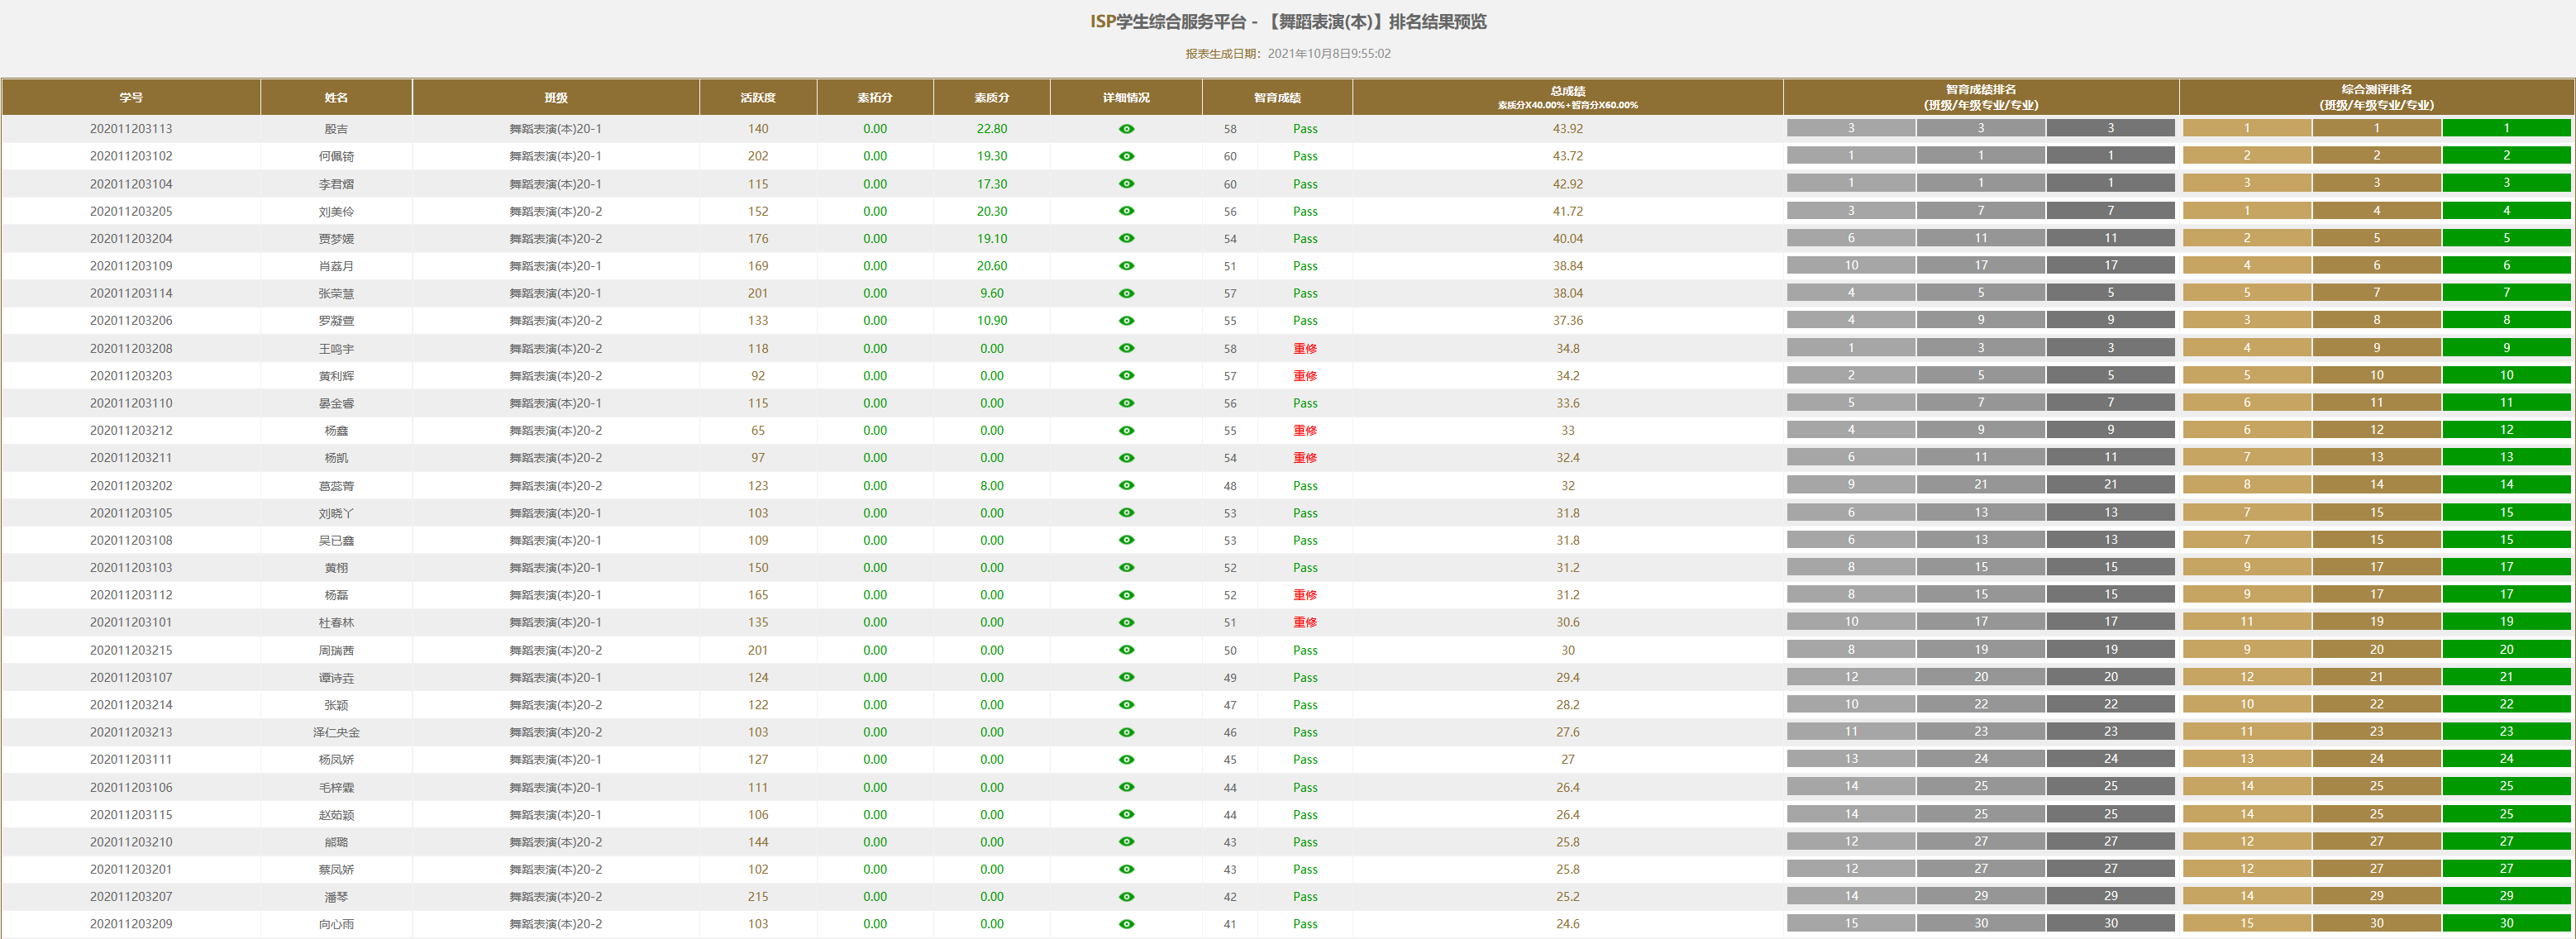The height and width of the screenshot is (939, 2576).
Task: Click green overall rank 30 cell for 向心雨
Action: pos(2506,923)
